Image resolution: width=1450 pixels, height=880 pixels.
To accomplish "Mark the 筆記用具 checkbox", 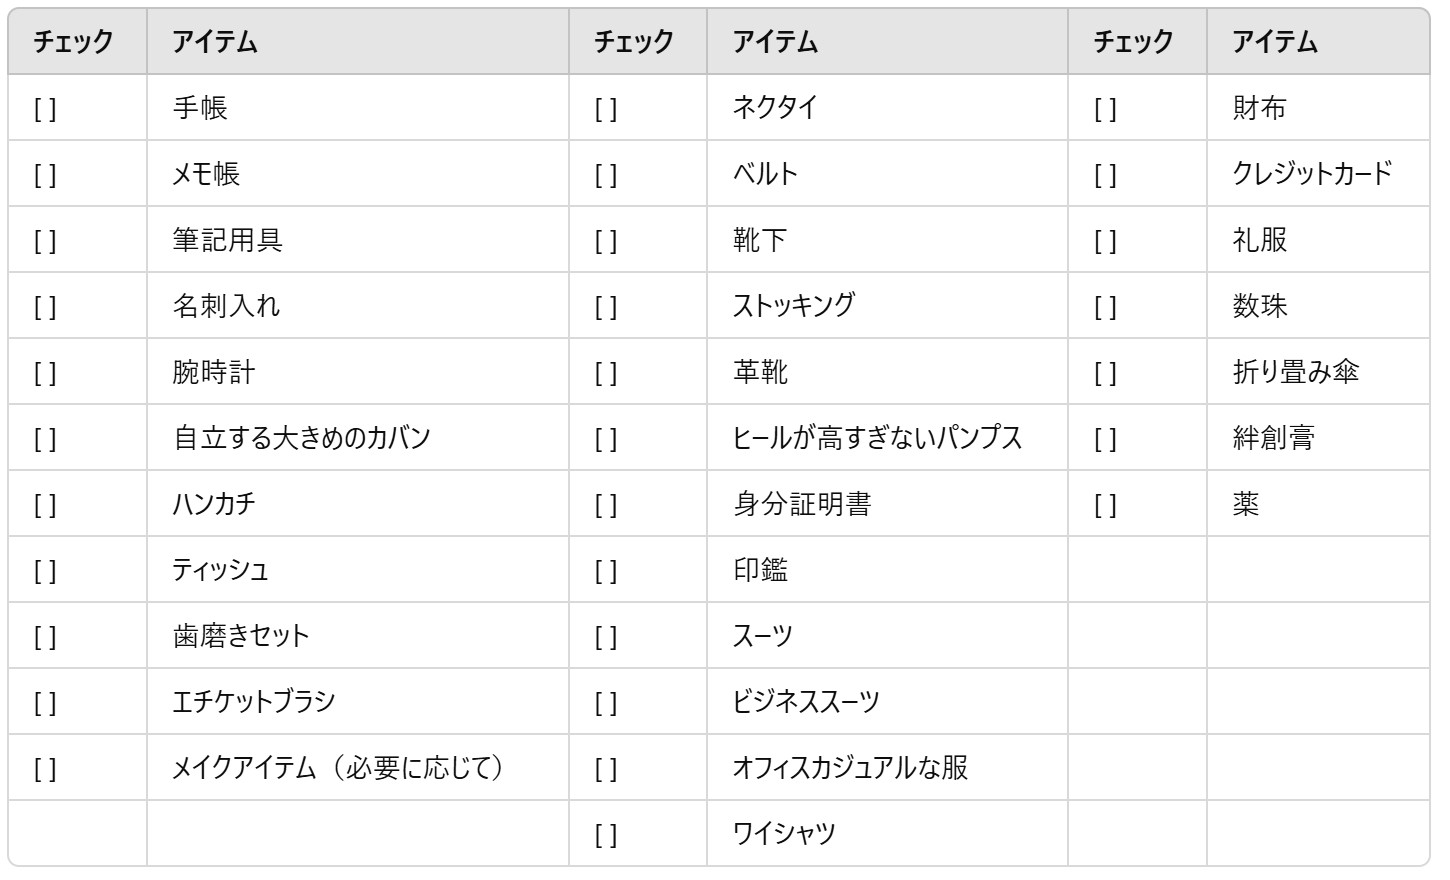I will click(45, 241).
